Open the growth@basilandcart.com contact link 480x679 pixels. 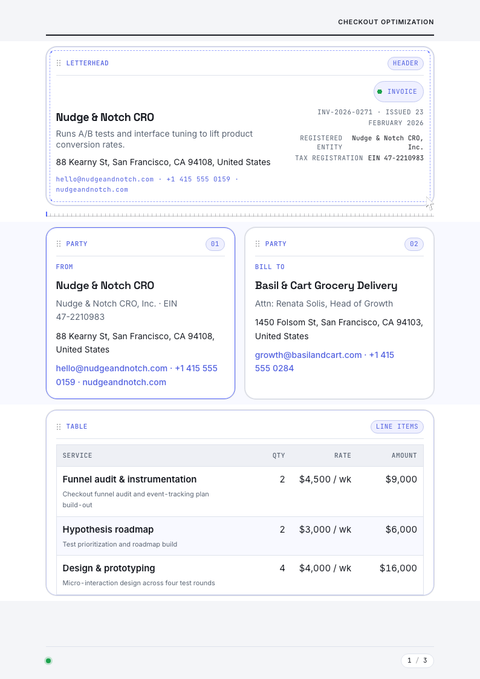pyautogui.click(x=308, y=355)
